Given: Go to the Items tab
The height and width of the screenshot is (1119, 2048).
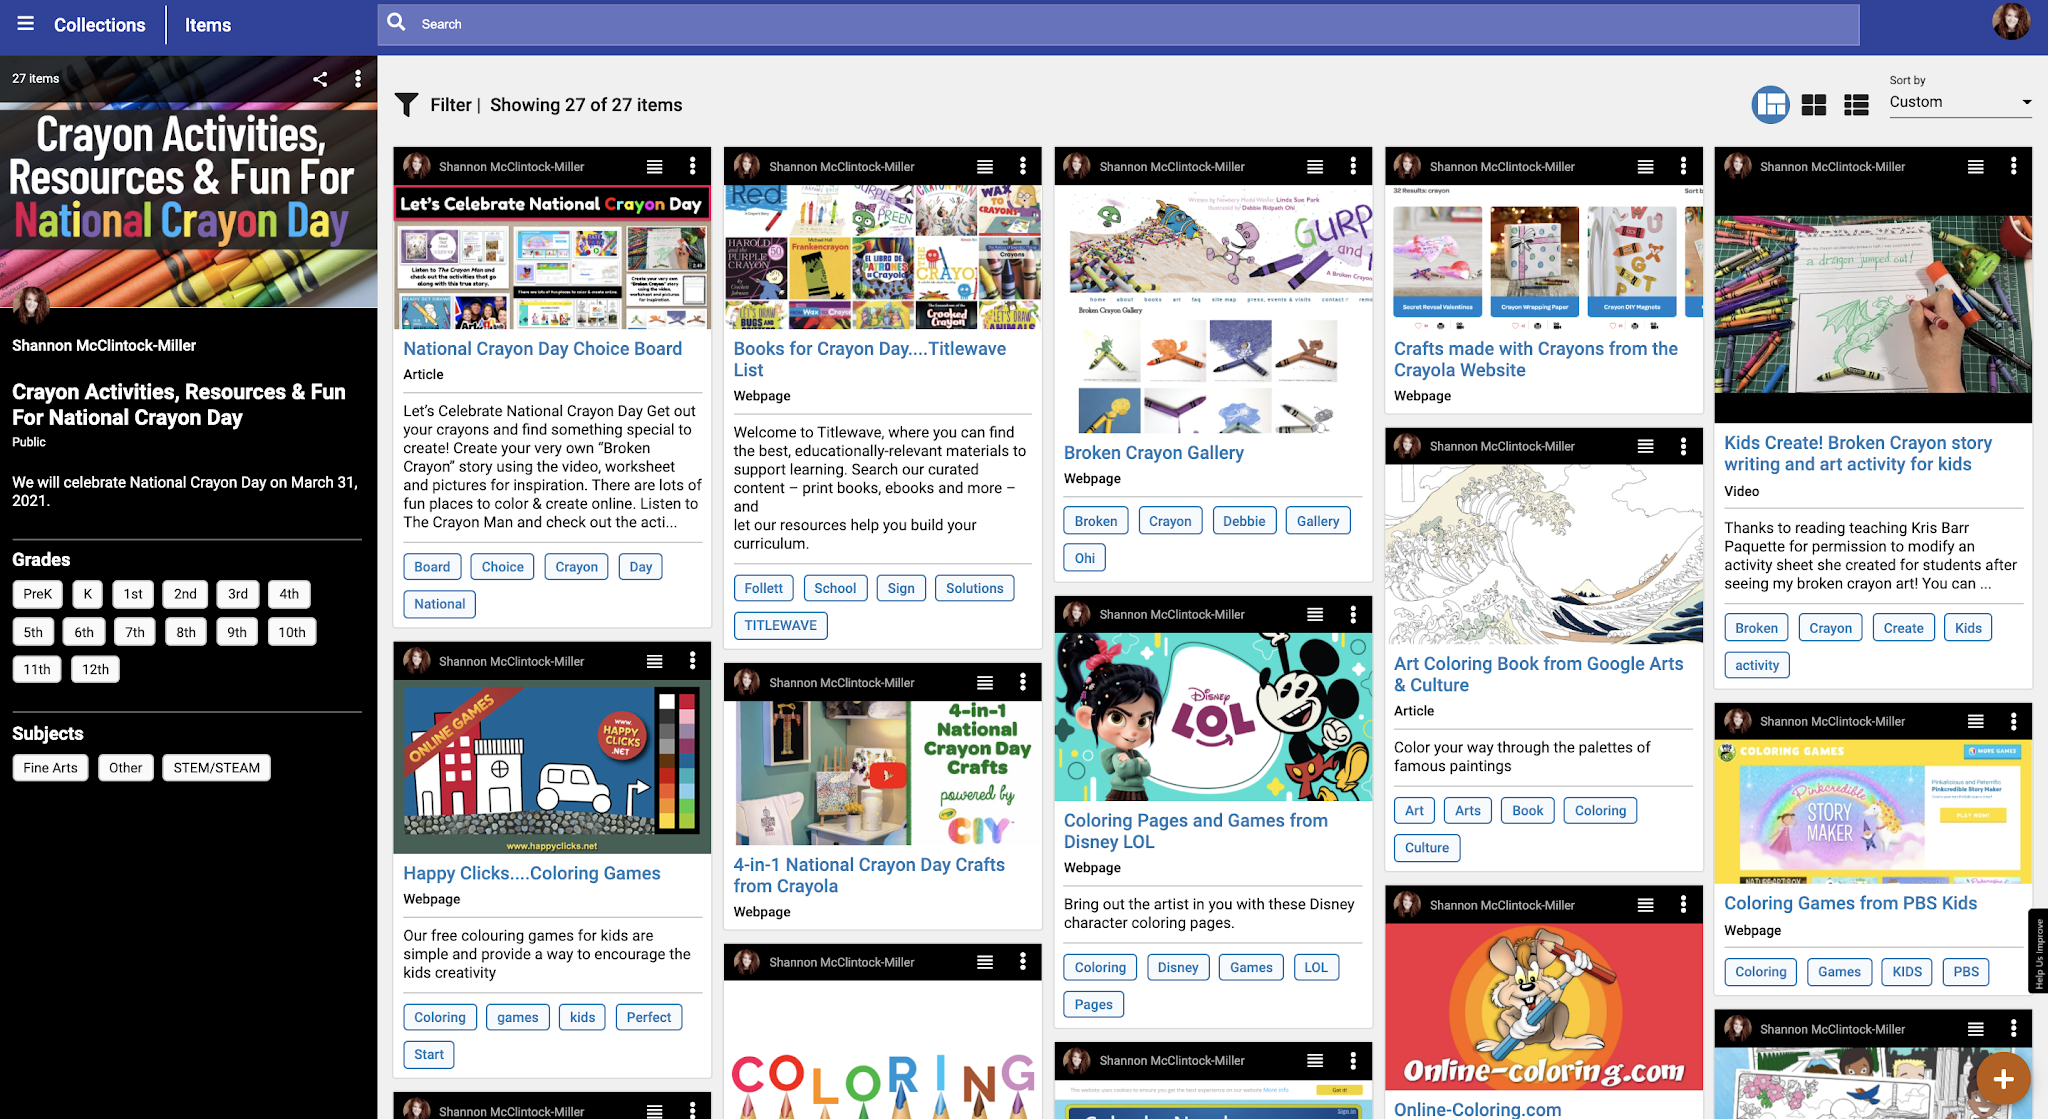Looking at the screenshot, I should tap(208, 25).
